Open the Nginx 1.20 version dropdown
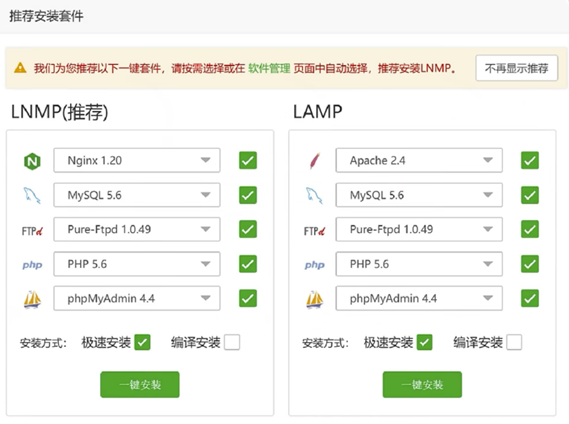 (137, 160)
